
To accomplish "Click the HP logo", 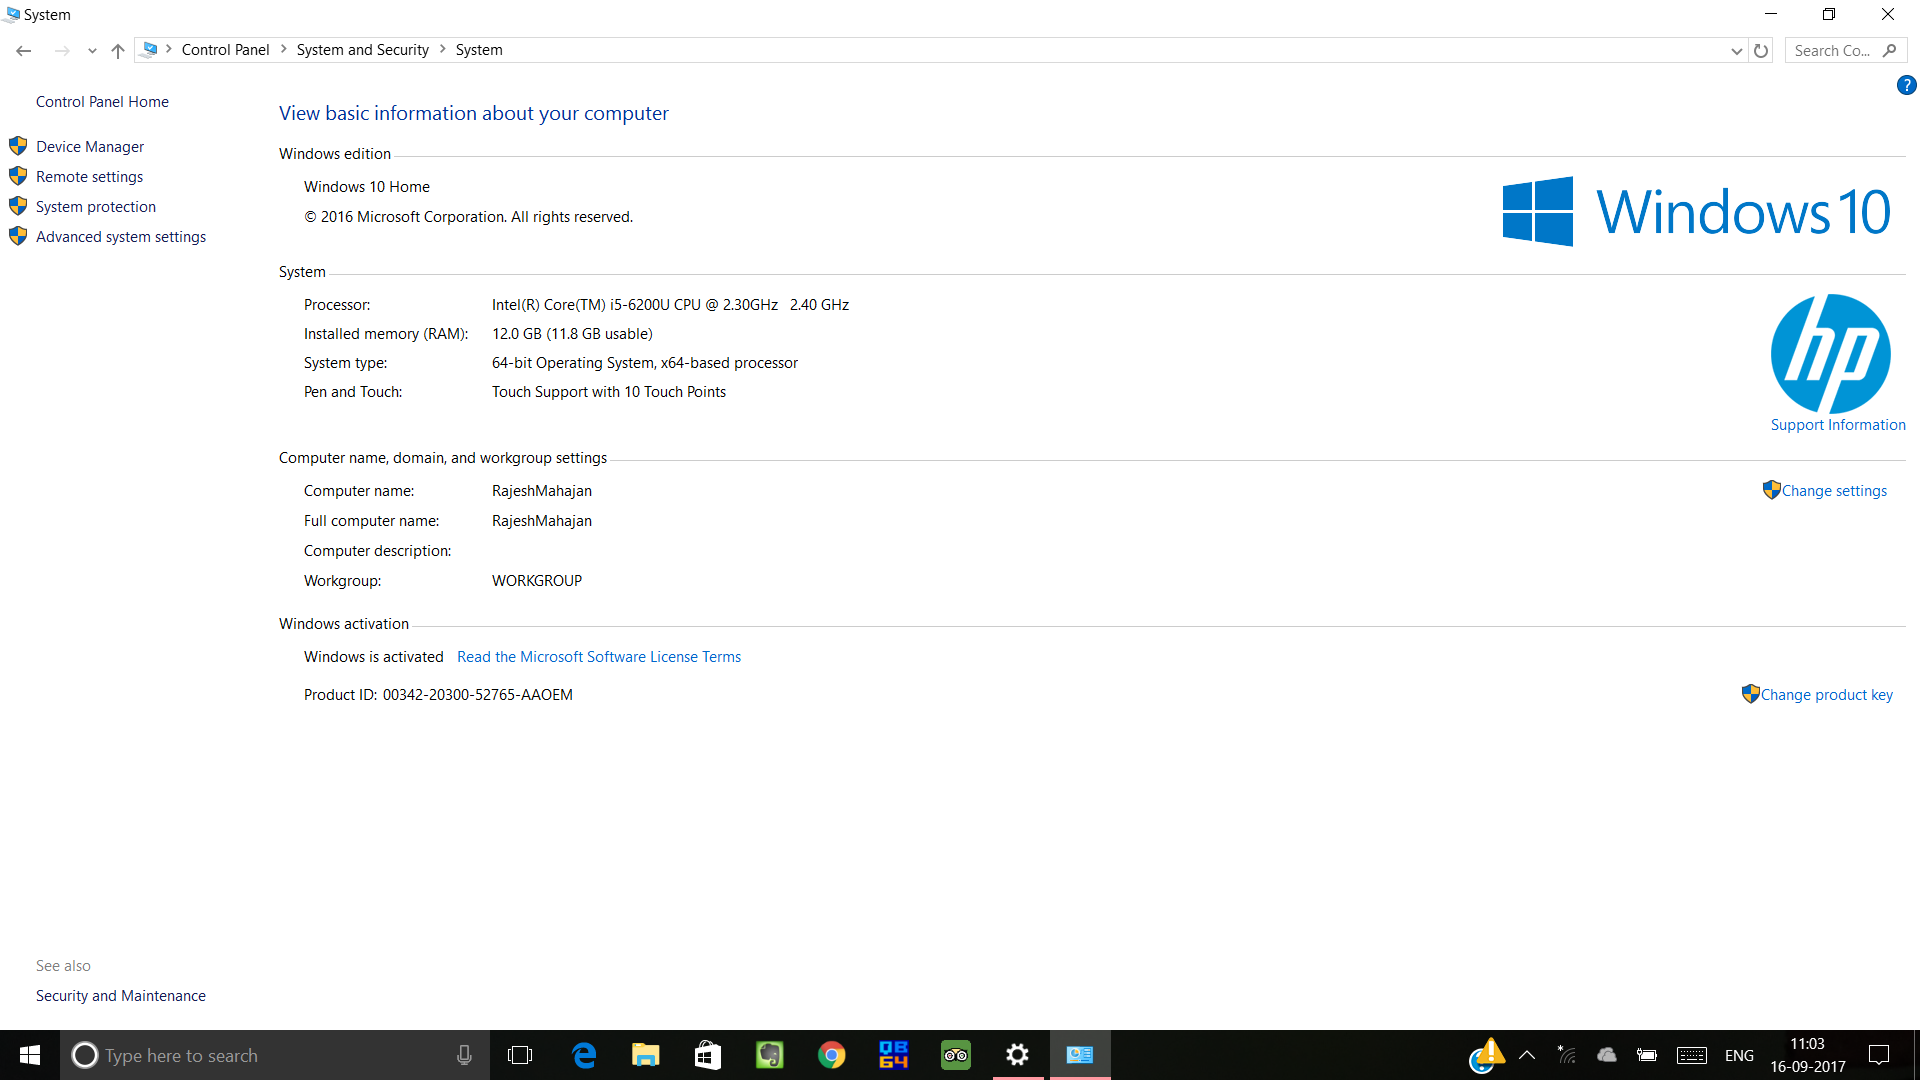I will coord(1830,354).
